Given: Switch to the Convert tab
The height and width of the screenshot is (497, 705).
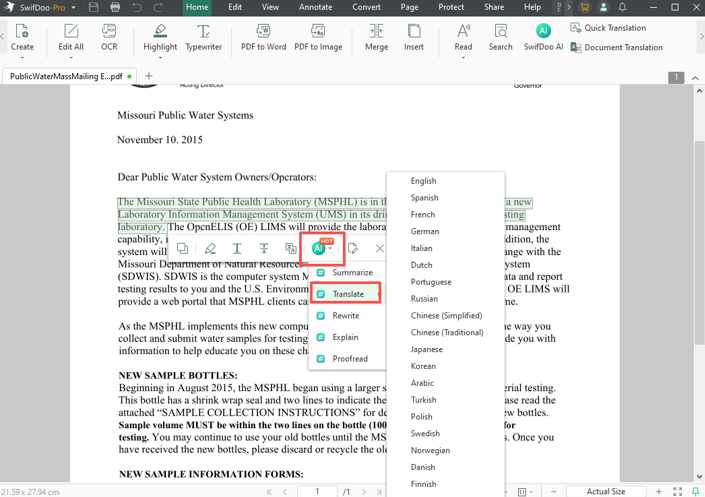Looking at the screenshot, I should 366,7.
